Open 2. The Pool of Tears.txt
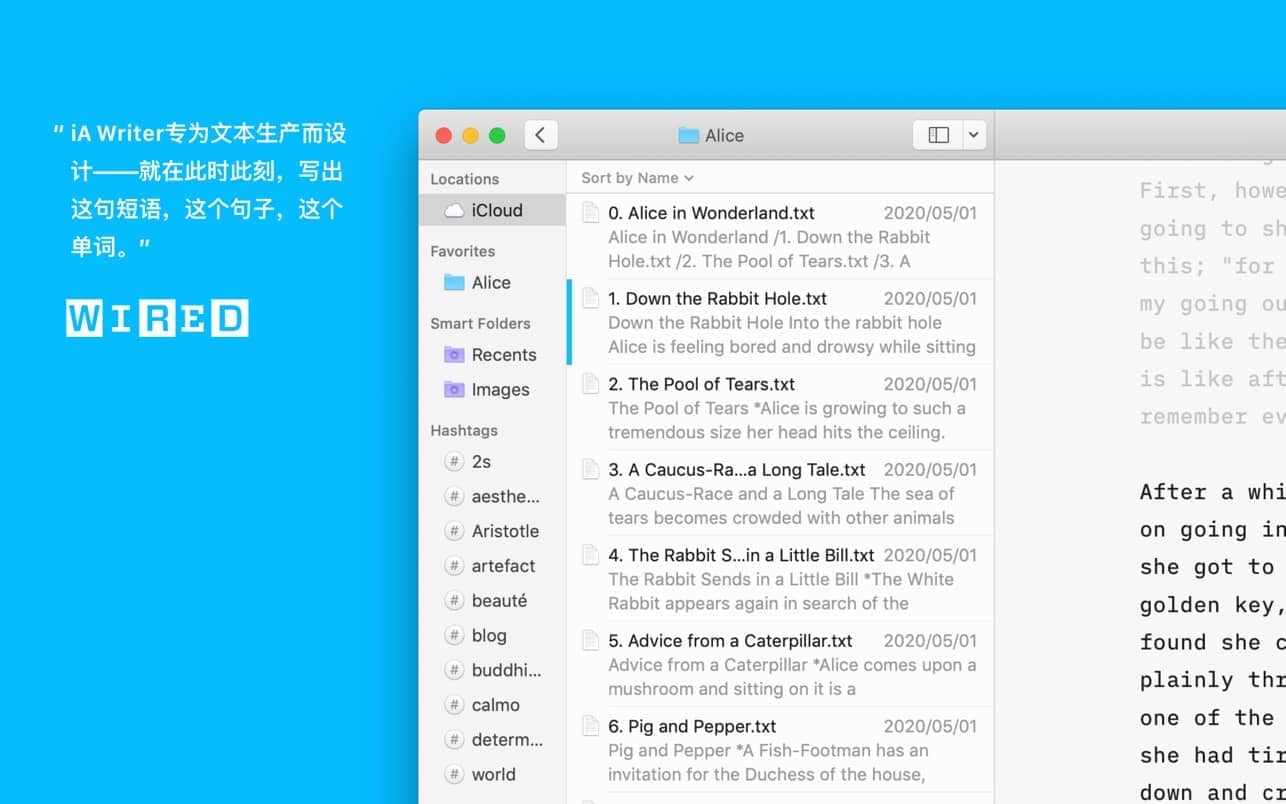 click(x=780, y=407)
